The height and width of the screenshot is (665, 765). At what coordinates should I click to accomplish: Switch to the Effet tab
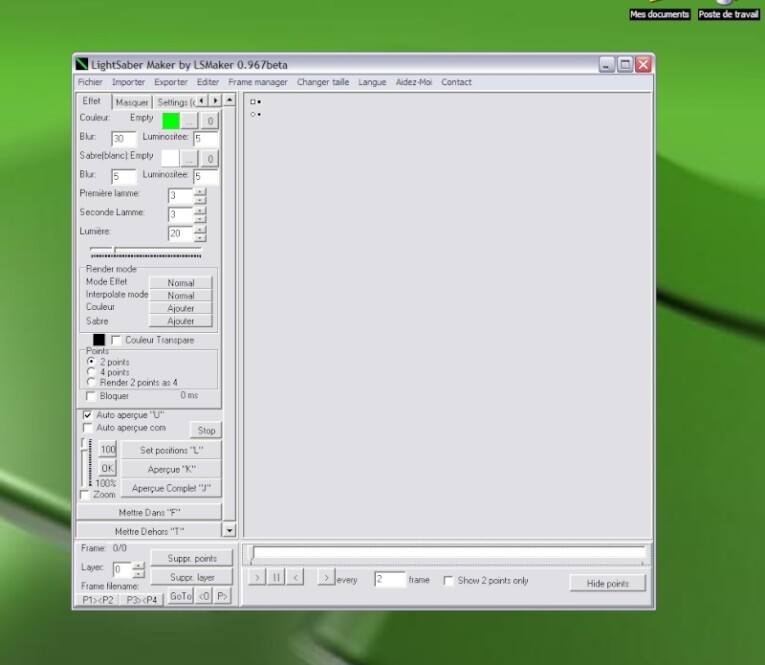(x=92, y=101)
